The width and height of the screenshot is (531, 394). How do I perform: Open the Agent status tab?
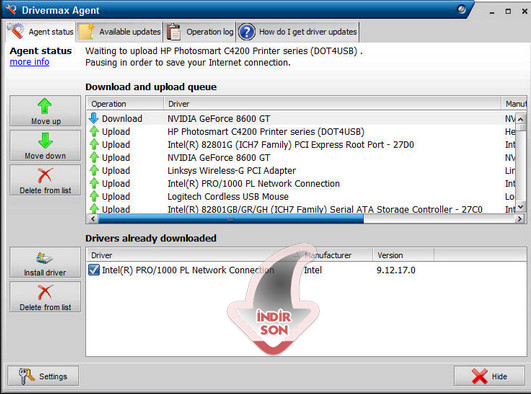pyautogui.click(x=41, y=32)
